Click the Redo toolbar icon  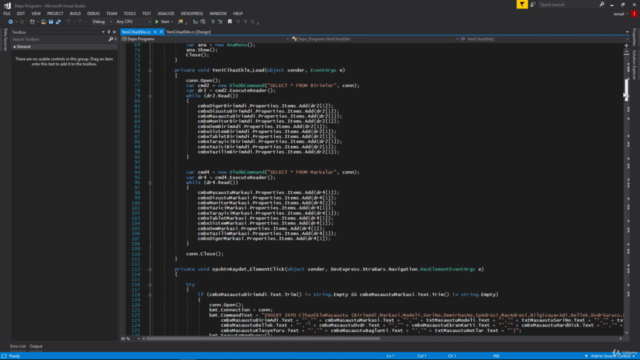[80, 22]
